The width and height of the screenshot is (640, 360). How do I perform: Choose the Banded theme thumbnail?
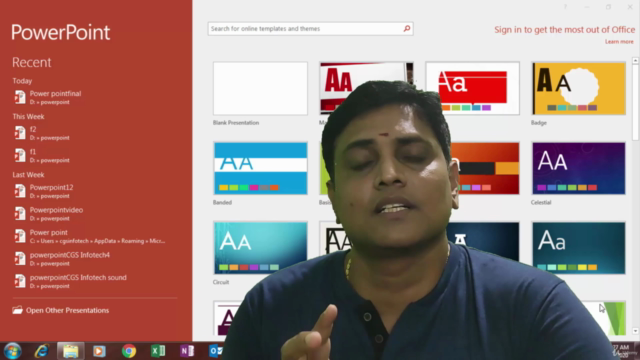[x=260, y=168]
